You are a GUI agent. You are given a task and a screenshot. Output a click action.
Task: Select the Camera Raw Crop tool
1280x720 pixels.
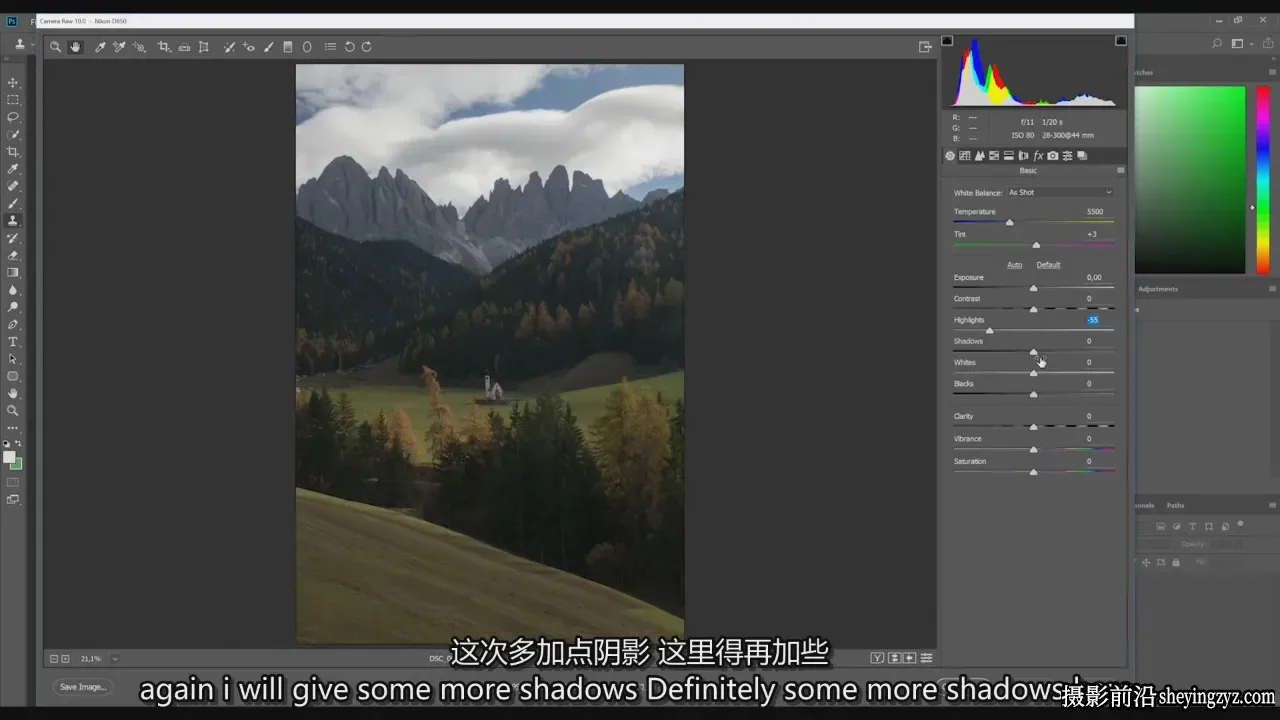coord(164,47)
